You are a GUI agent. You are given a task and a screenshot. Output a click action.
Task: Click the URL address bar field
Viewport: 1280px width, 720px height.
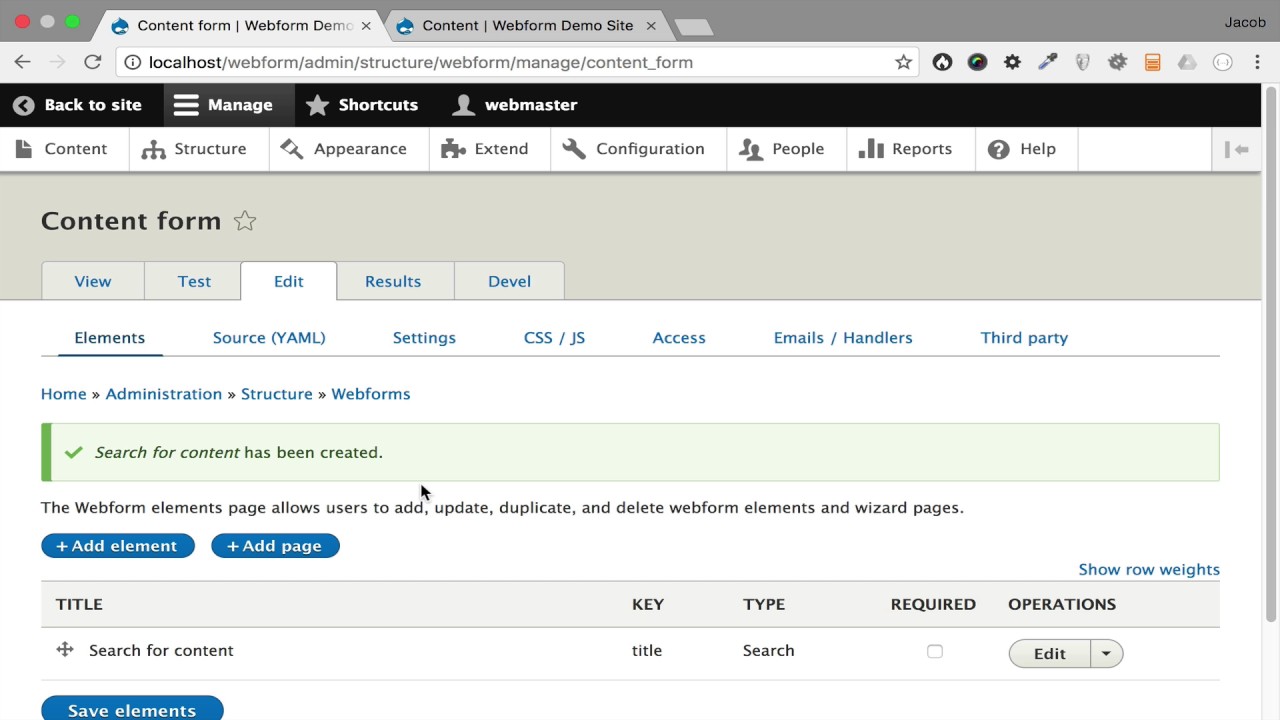click(x=500, y=62)
